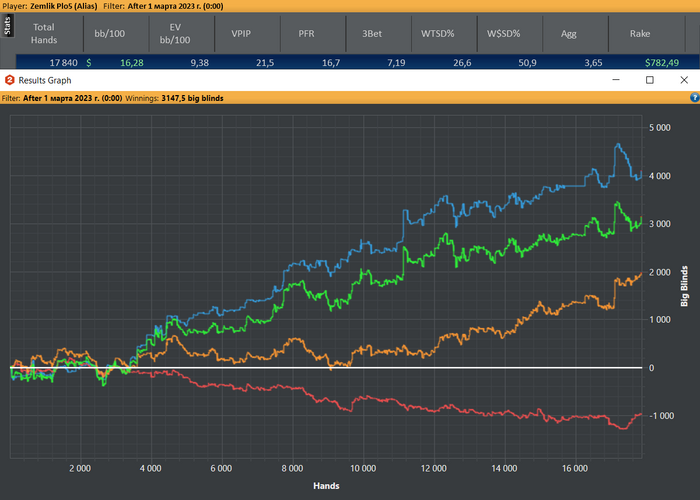Click the Agg column header

(569, 33)
